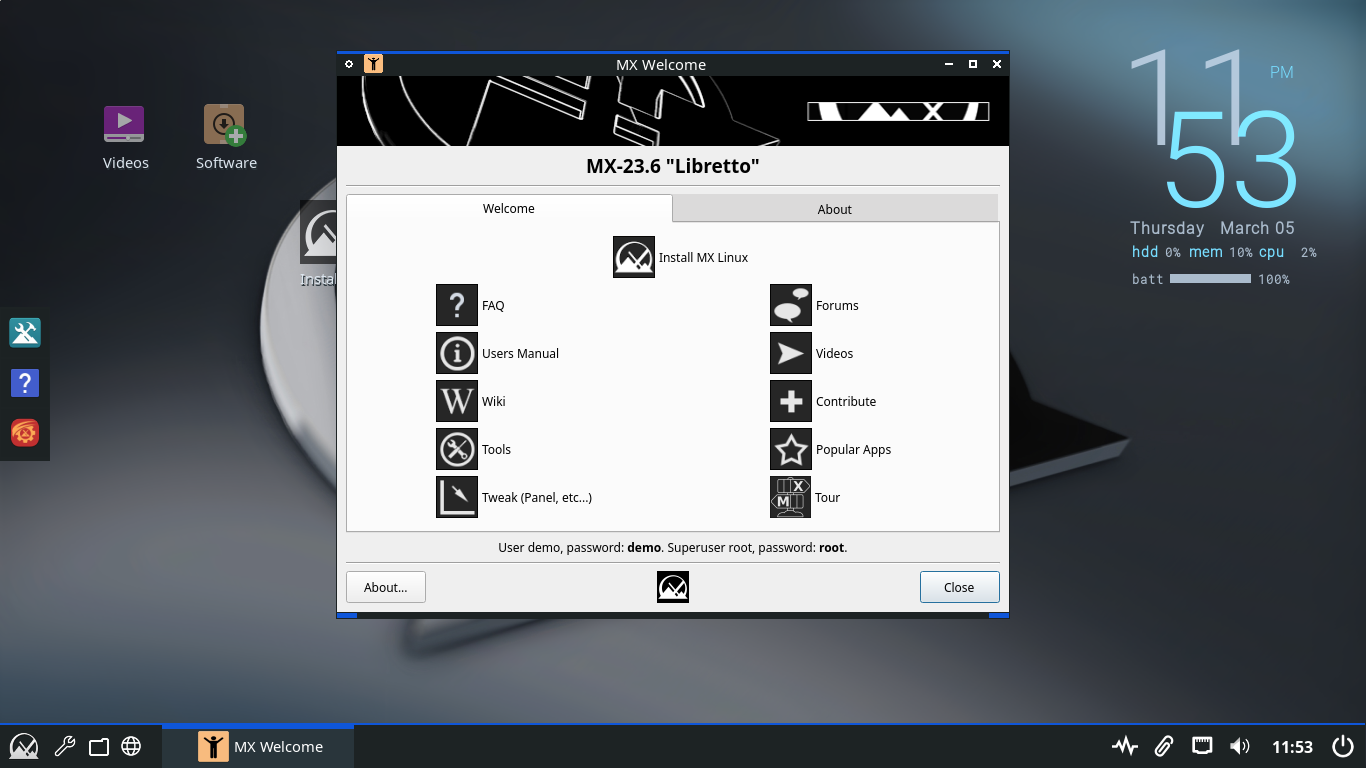Image resolution: width=1366 pixels, height=768 pixels.
Task: Click the Contribute plus icon
Action: pyautogui.click(x=790, y=401)
